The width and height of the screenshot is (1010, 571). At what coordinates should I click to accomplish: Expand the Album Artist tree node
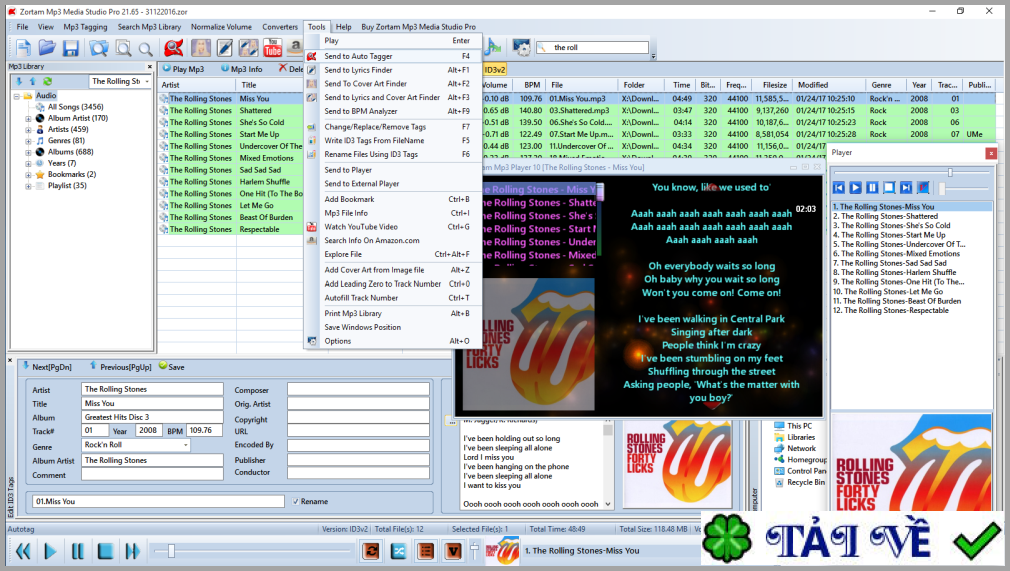[x=28, y=118]
